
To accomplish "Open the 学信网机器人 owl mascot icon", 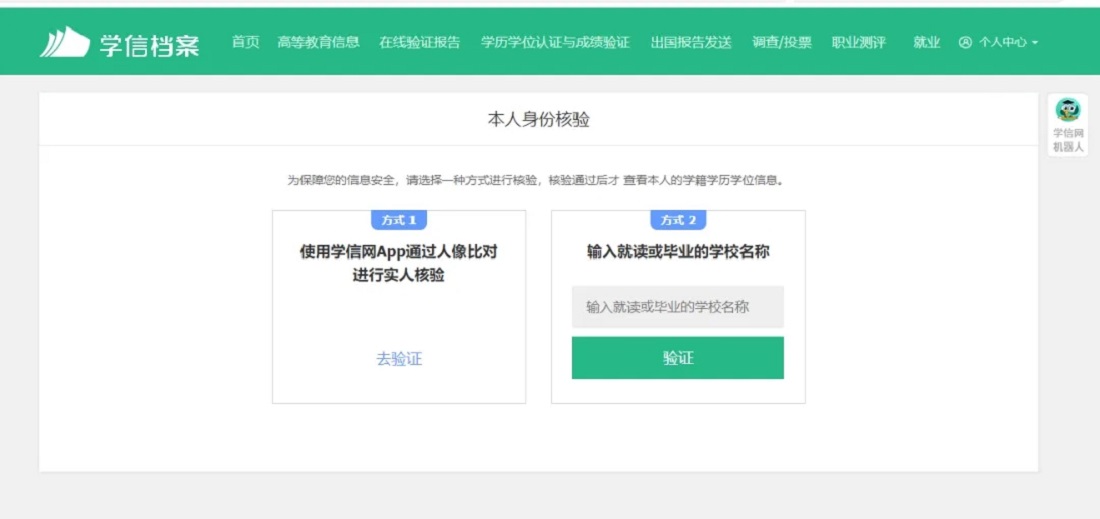I will [1068, 110].
